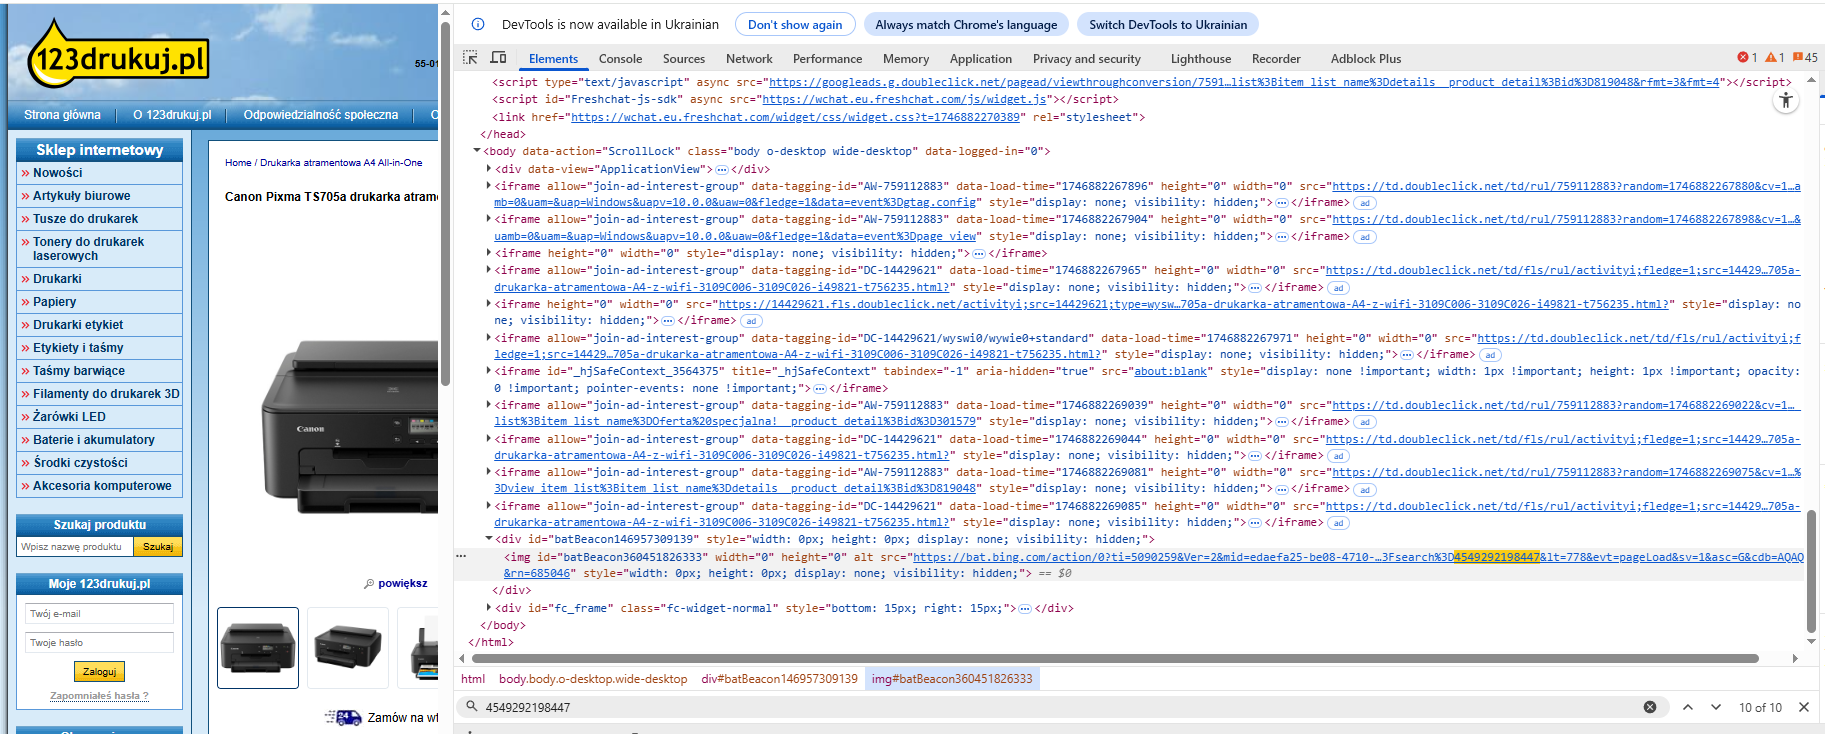Image resolution: width=1825 pixels, height=734 pixels.
Task: Collapse the batBeacon146957309139 div node
Action: pos(489,539)
